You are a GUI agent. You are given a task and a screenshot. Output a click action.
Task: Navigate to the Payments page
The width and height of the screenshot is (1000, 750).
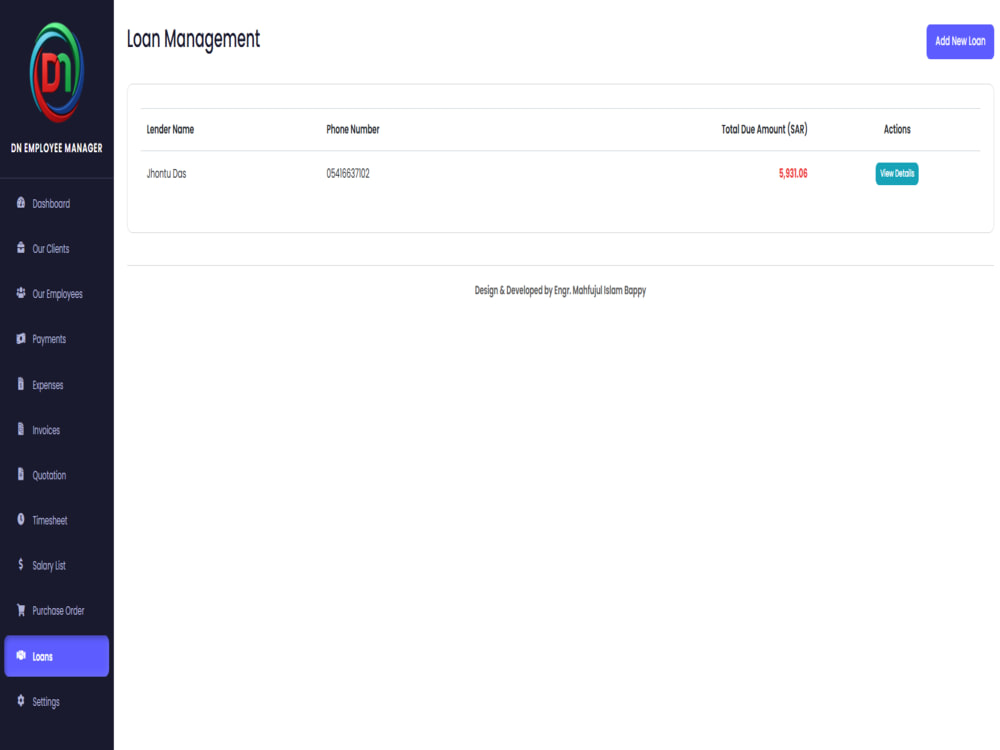(x=56, y=339)
